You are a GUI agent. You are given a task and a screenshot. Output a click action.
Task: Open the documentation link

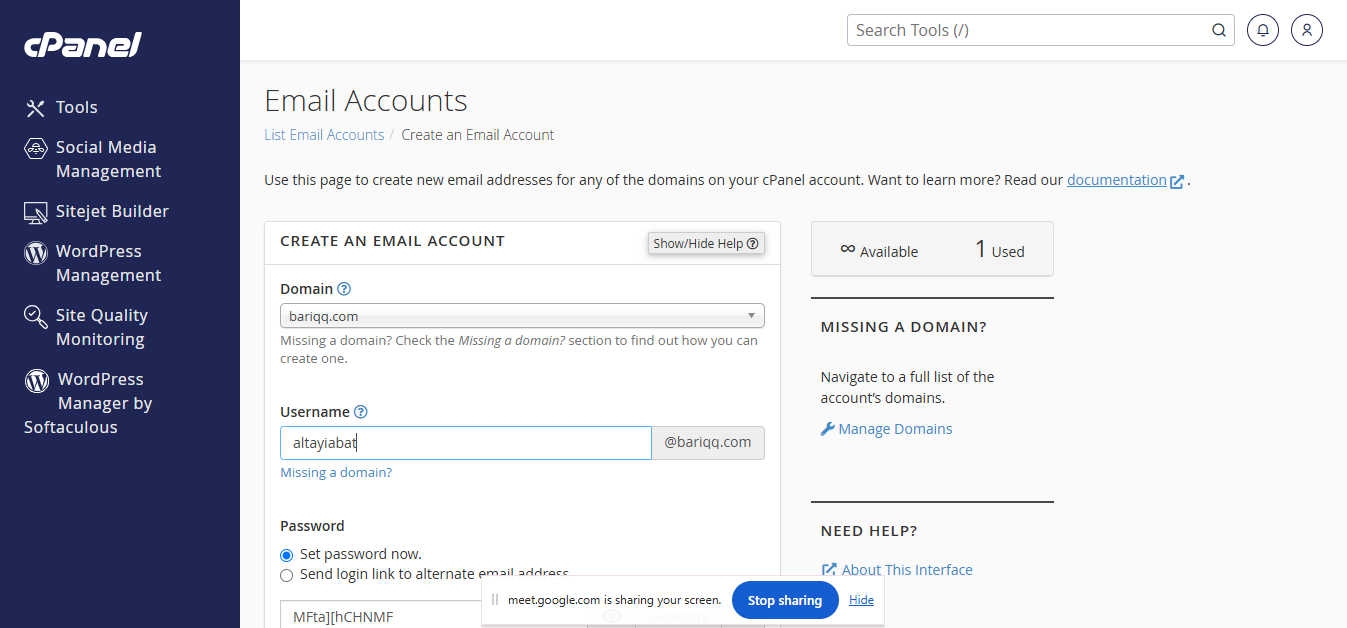click(1116, 181)
